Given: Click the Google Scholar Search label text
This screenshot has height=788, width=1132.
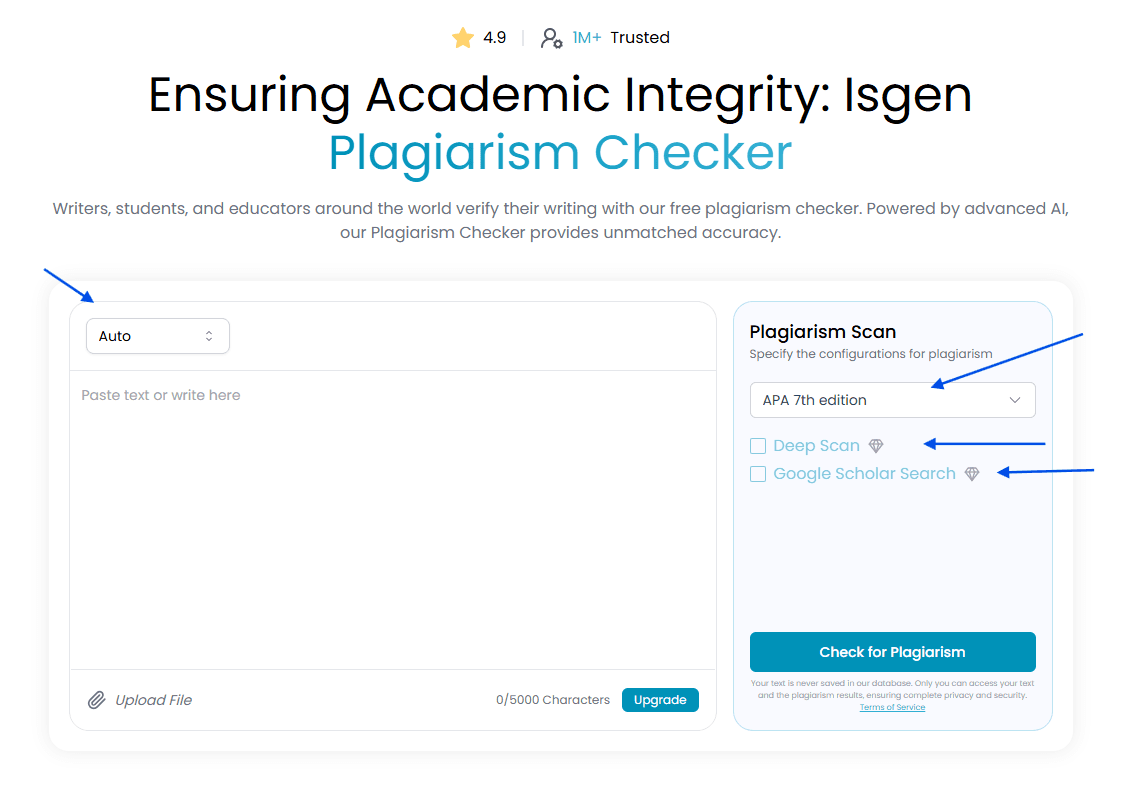Looking at the screenshot, I should pos(864,474).
